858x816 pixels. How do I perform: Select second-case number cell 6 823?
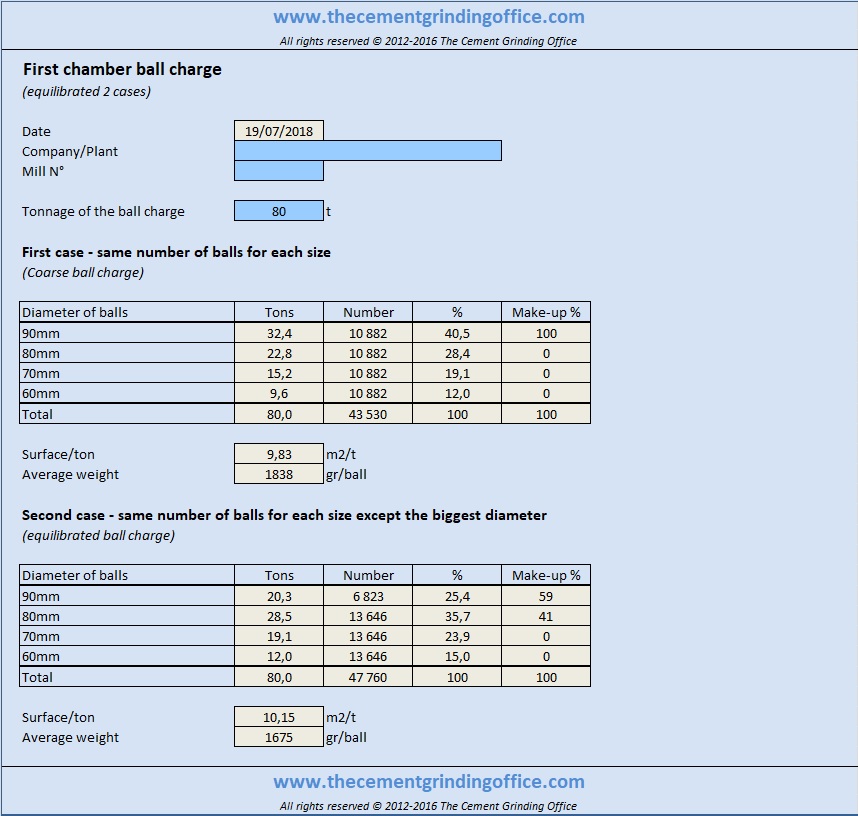pyautogui.click(x=368, y=596)
